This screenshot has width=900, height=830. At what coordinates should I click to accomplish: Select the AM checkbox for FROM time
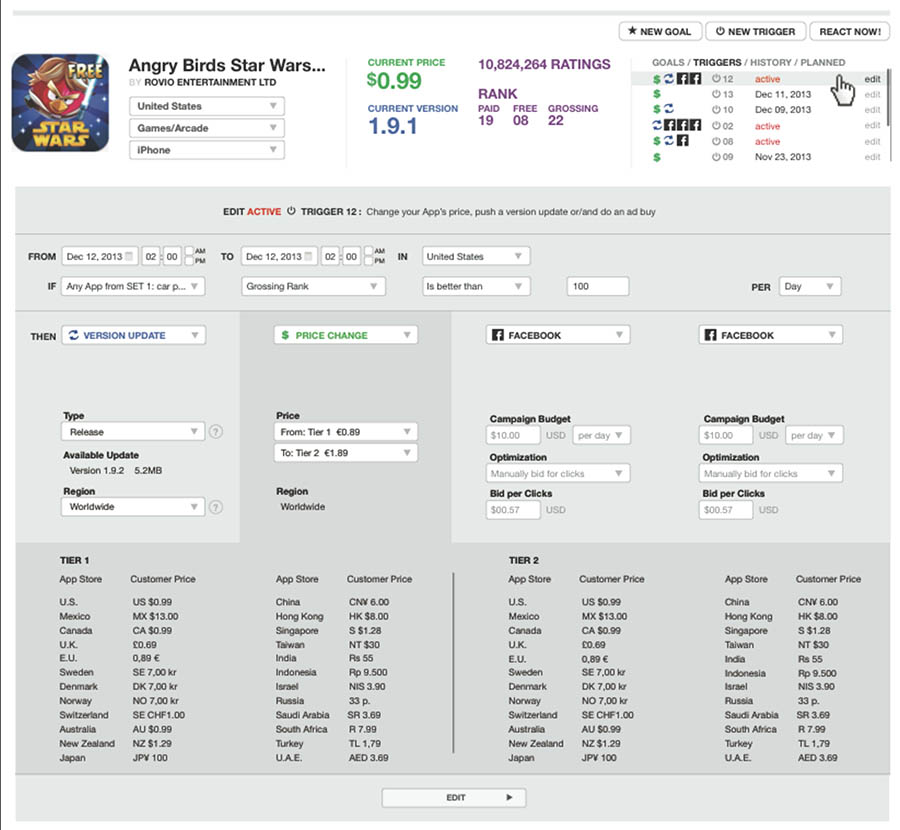coord(192,251)
